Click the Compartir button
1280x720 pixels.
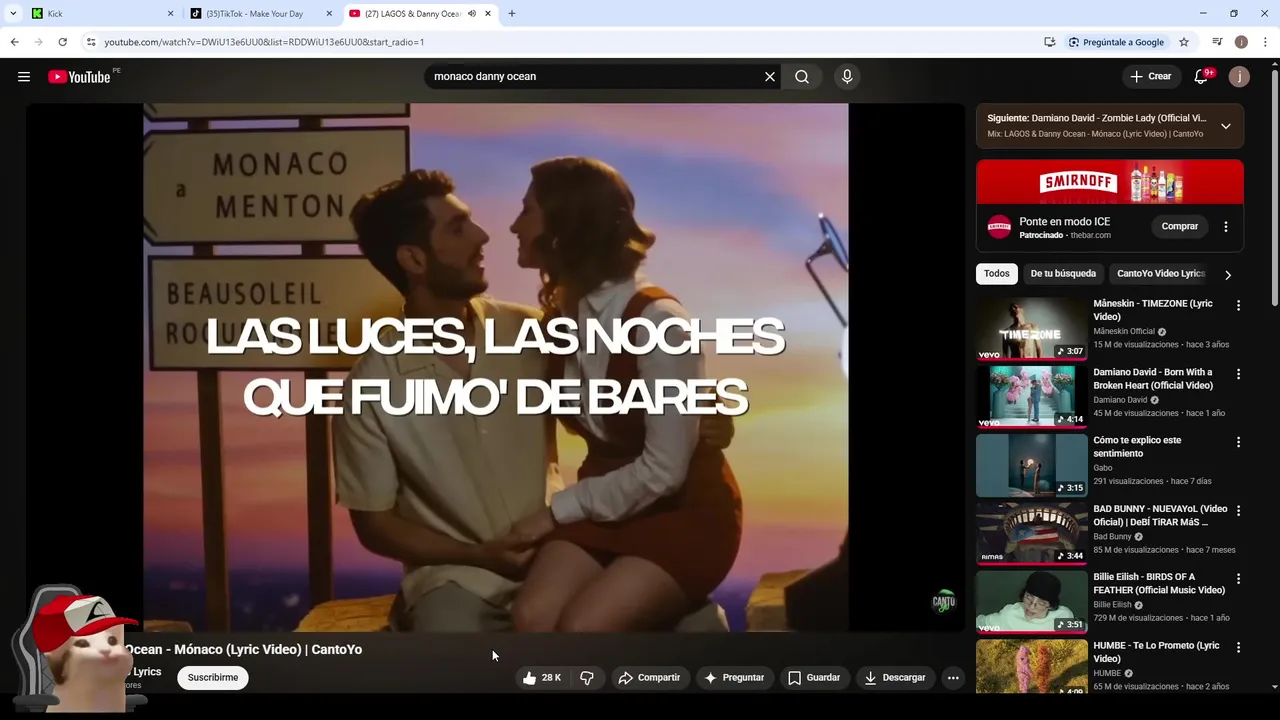649,678
